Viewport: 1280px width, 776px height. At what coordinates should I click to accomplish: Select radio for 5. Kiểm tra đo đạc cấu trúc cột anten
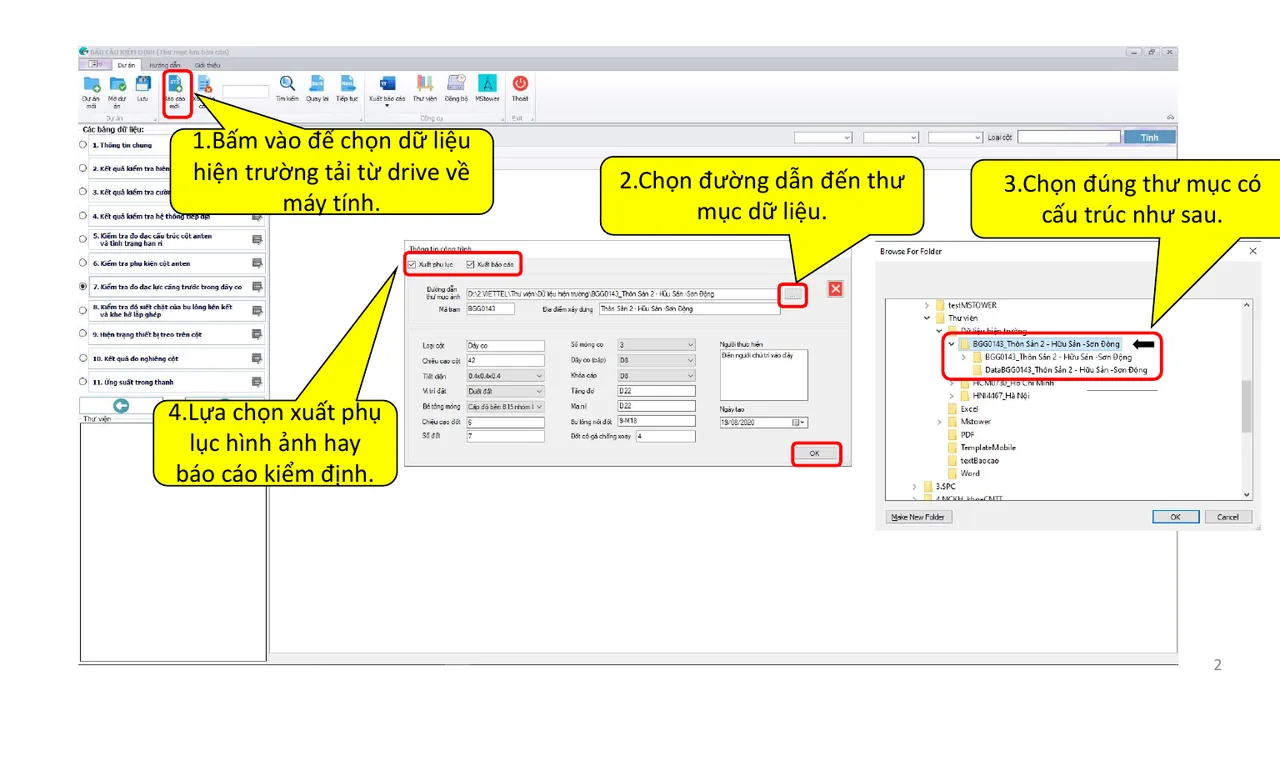pyautogui.click(x=83, y=239)
